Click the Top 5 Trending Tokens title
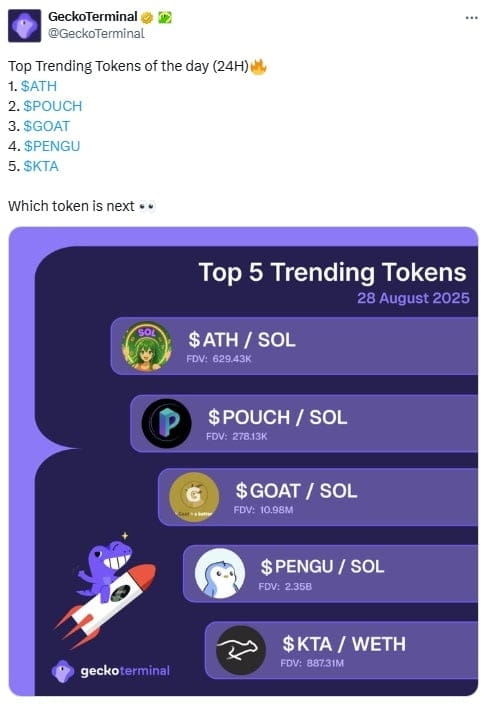The width and height of the screenshot is (495, 713). [332, 273]
